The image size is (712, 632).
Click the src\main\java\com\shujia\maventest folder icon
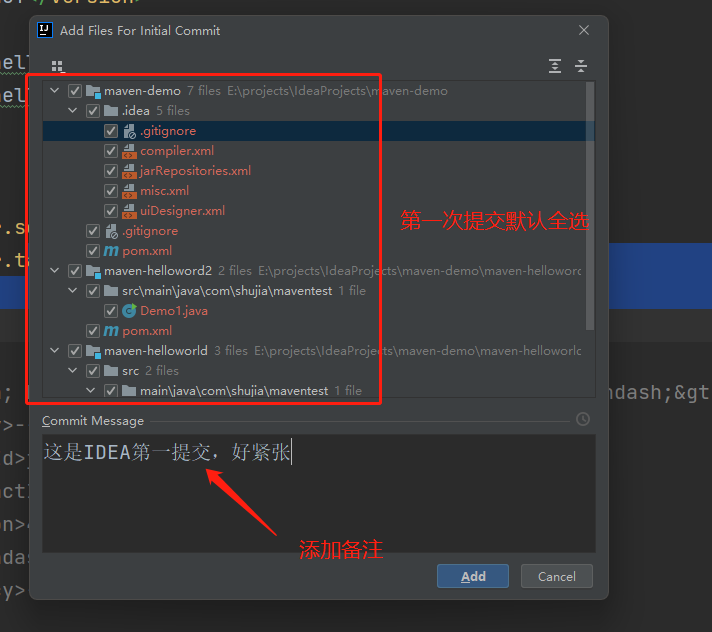(111, 291)
